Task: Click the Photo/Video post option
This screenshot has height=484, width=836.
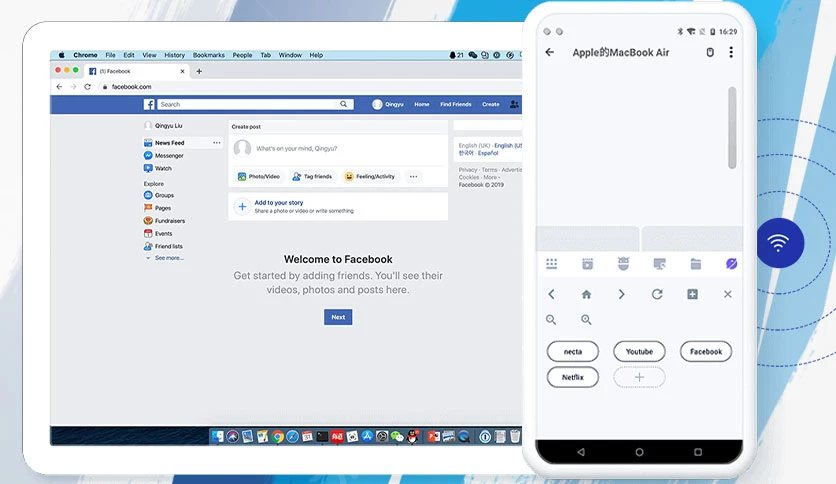Action: coord(259,176)
